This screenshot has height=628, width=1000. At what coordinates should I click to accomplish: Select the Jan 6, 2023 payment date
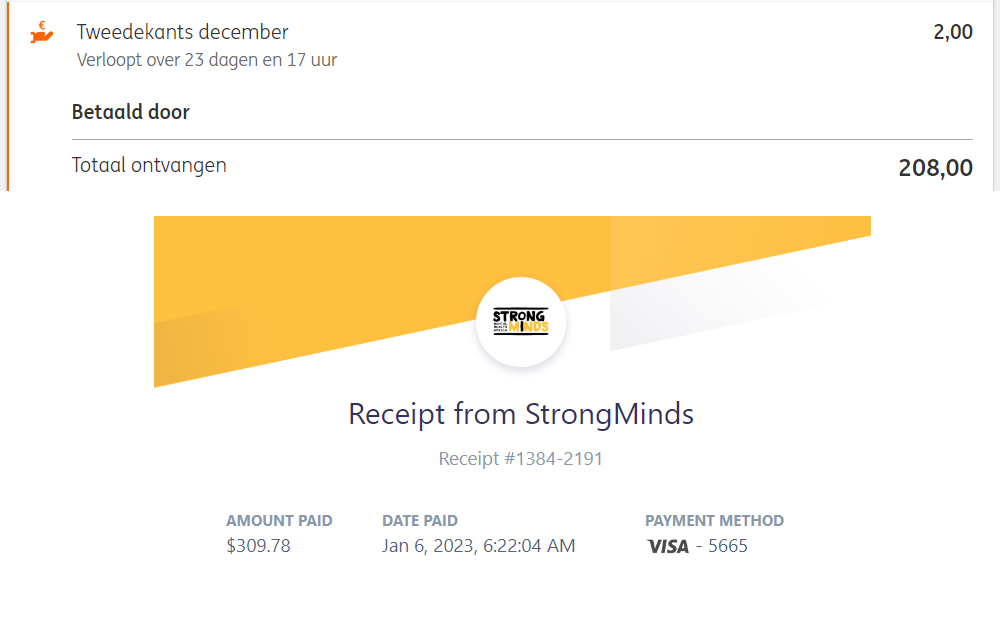[478, 546]
